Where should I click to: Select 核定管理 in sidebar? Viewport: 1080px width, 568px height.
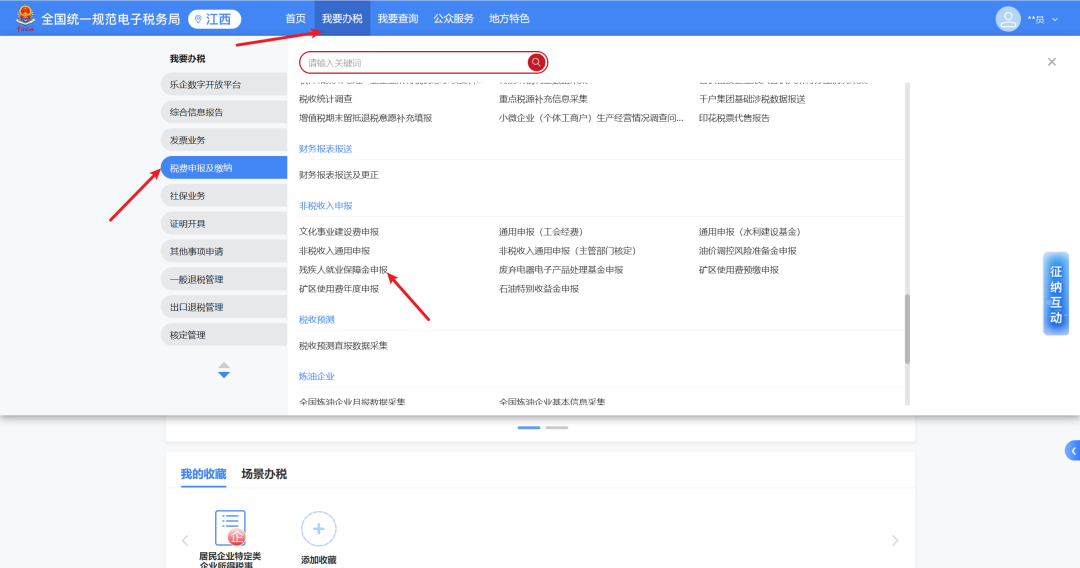pos(224,335)
